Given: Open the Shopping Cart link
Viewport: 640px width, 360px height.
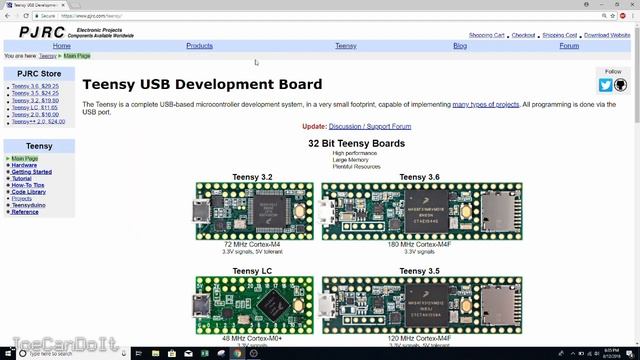Looking at the screenshot, I should (x=487, y=35).
